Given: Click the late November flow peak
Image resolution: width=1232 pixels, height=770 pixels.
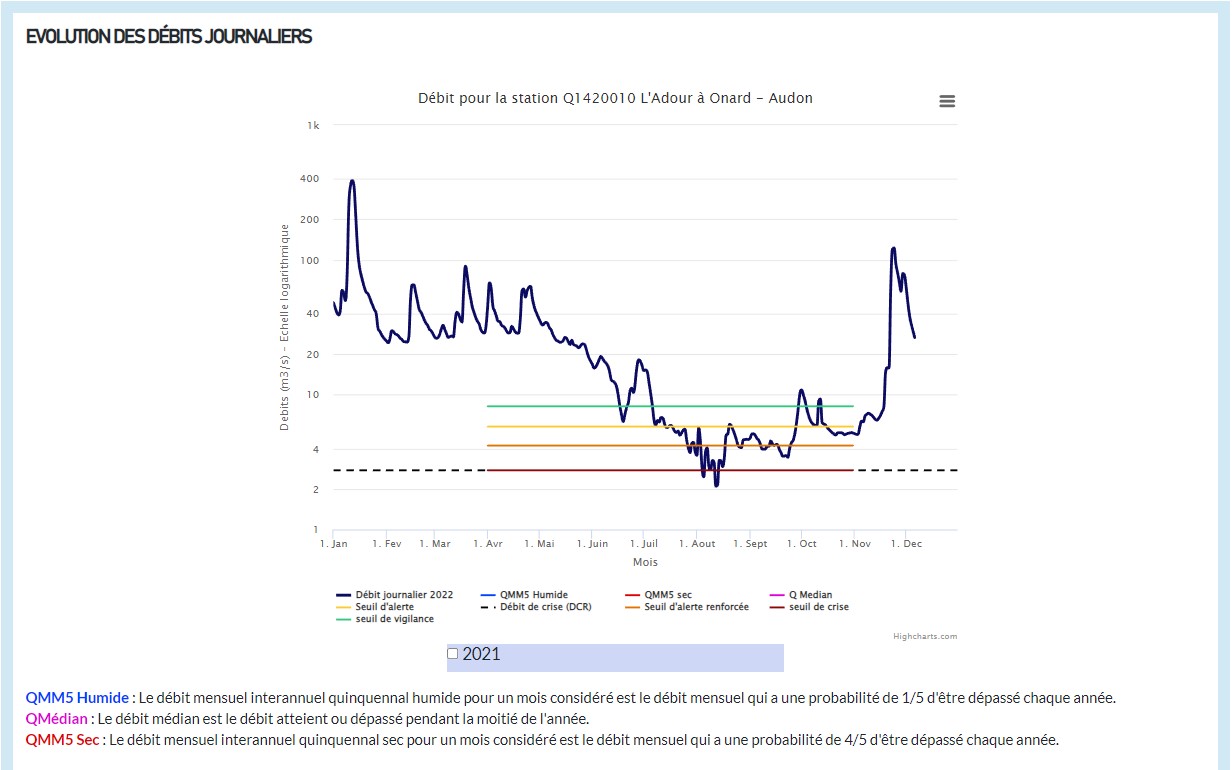Looking at the screenshot, I should coord(893,249).
